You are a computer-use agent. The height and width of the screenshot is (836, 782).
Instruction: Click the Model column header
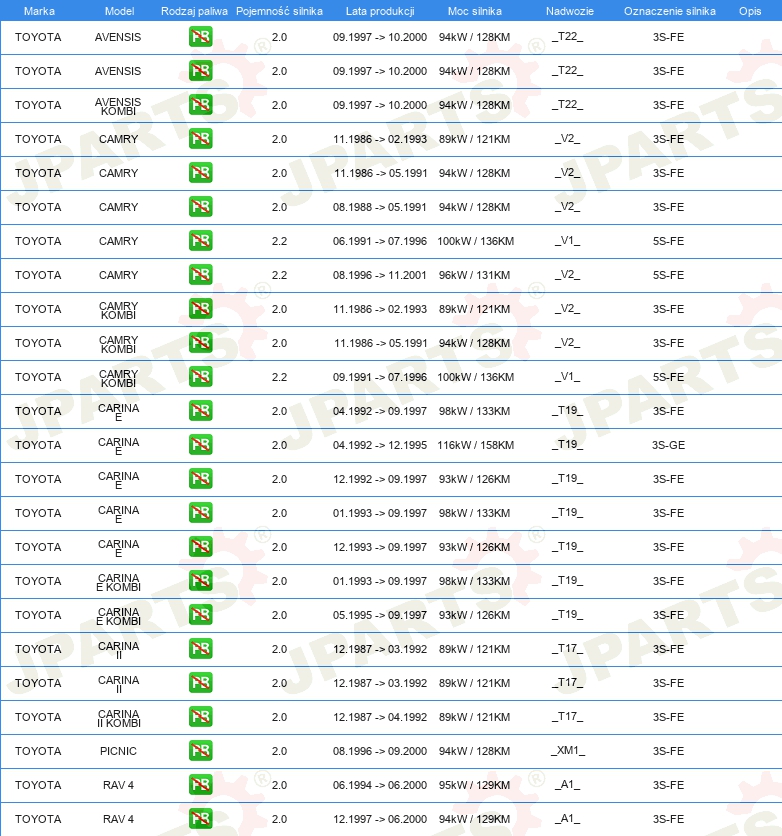(x=119, y=11)
